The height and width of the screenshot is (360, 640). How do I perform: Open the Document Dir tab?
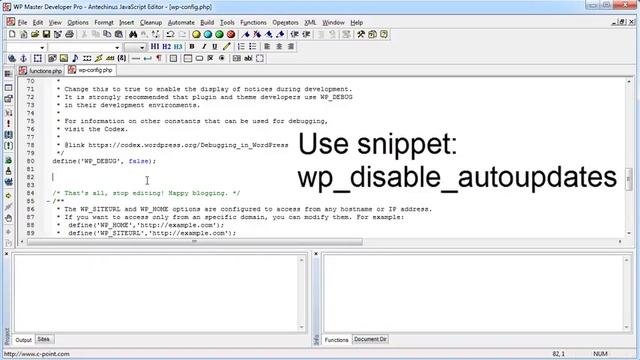pyautogui.click(x=370, y=339)
